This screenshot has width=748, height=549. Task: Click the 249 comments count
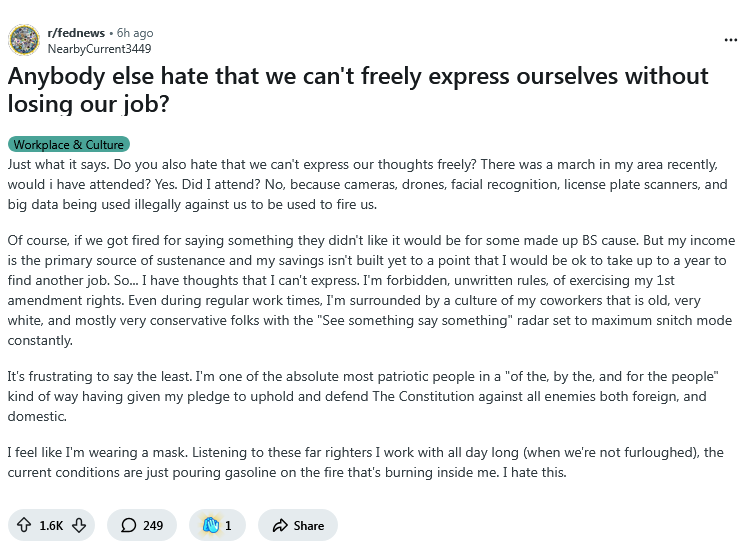click(x=153, y=525)
